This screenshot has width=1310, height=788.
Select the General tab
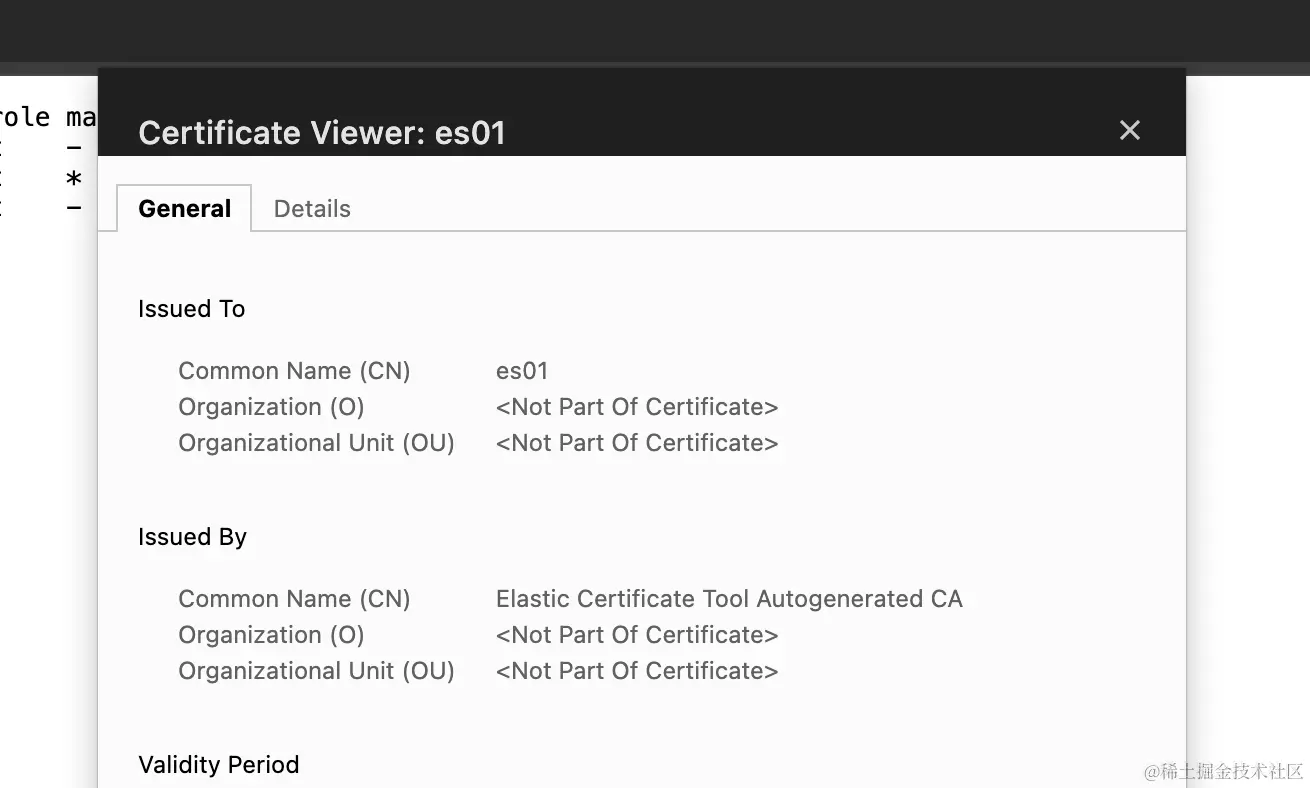185,209
